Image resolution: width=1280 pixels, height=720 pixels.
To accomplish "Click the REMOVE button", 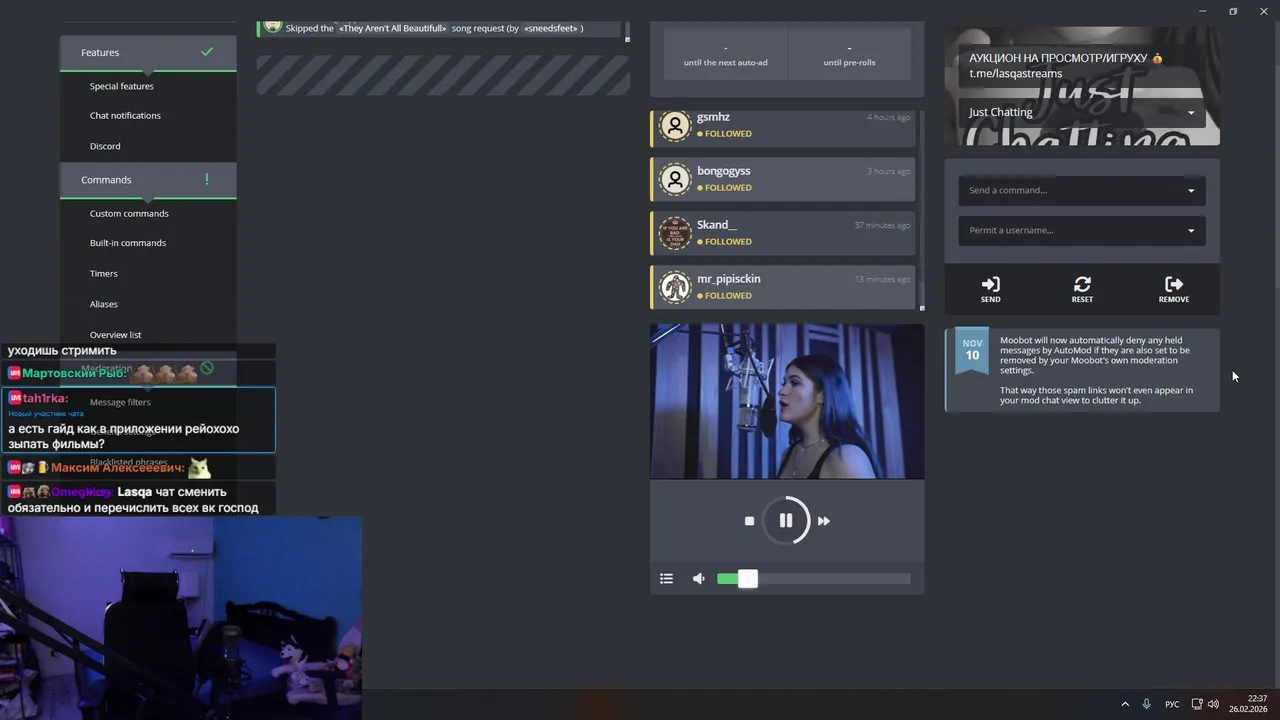I will [x=1174, y=290].
